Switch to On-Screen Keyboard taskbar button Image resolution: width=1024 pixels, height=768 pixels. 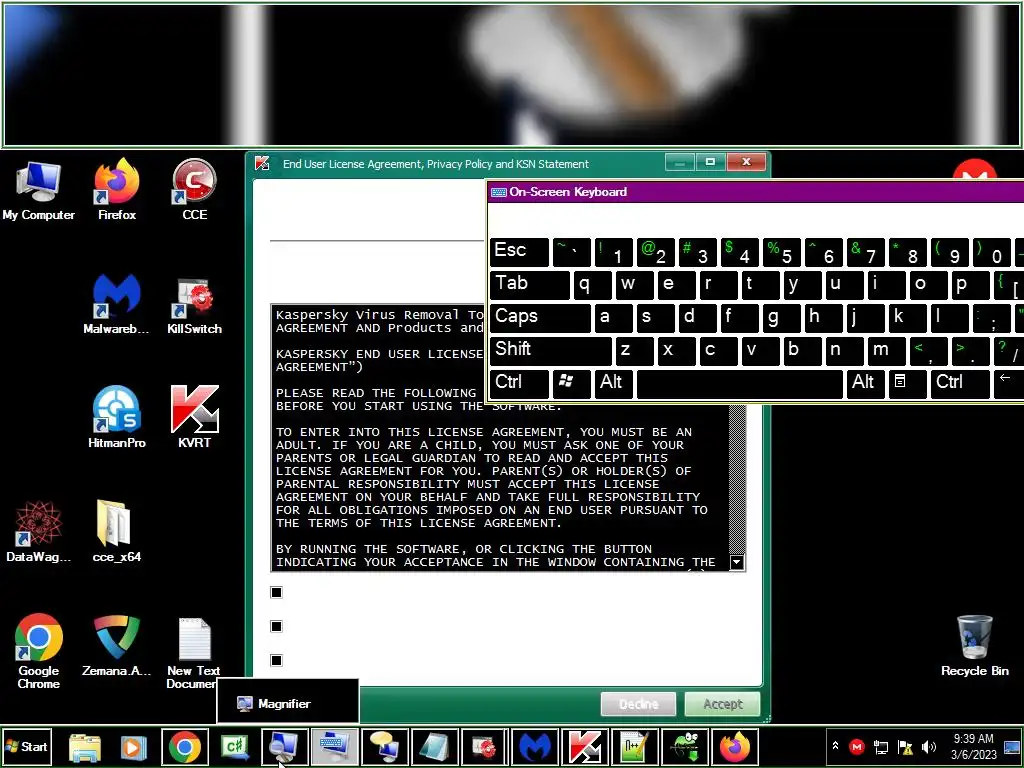pos(334,747)
